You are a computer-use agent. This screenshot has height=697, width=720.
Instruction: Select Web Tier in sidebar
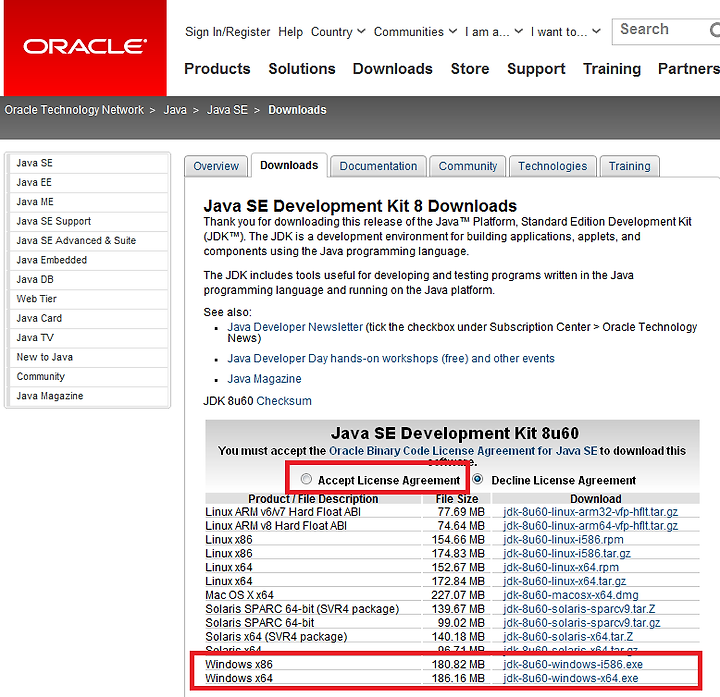coord(88,299)
